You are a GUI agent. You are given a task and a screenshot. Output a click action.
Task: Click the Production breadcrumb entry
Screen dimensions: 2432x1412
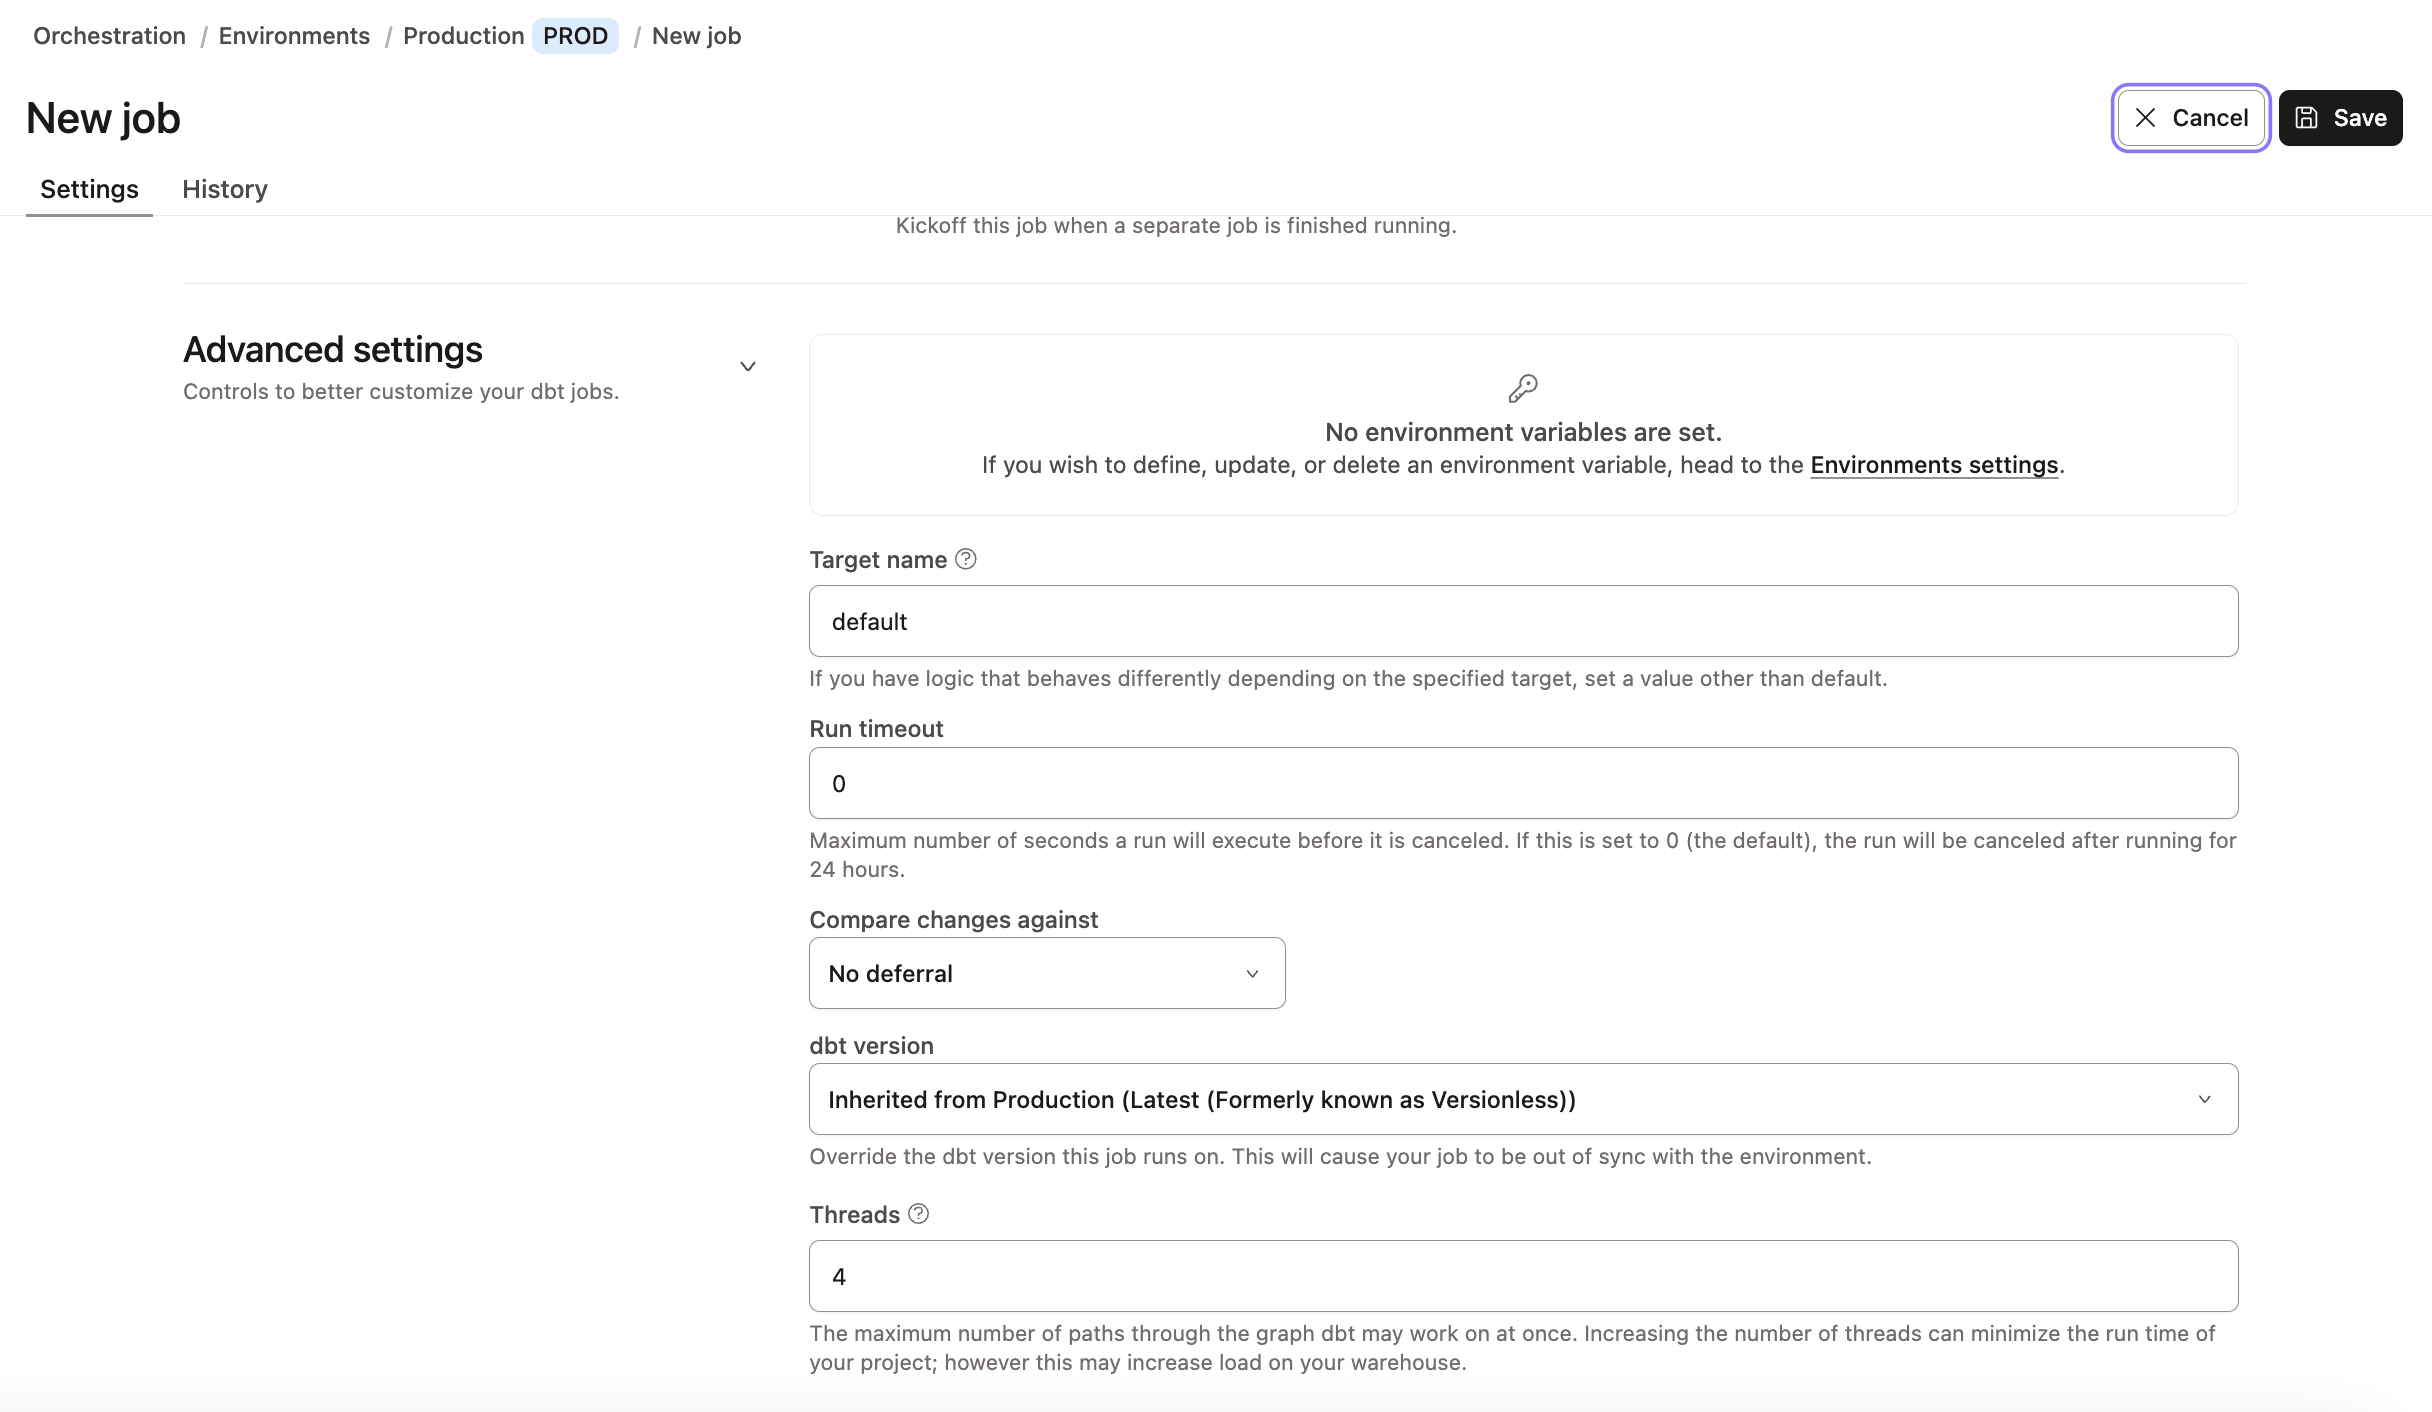pyautogui.click(x=463, y=35)
